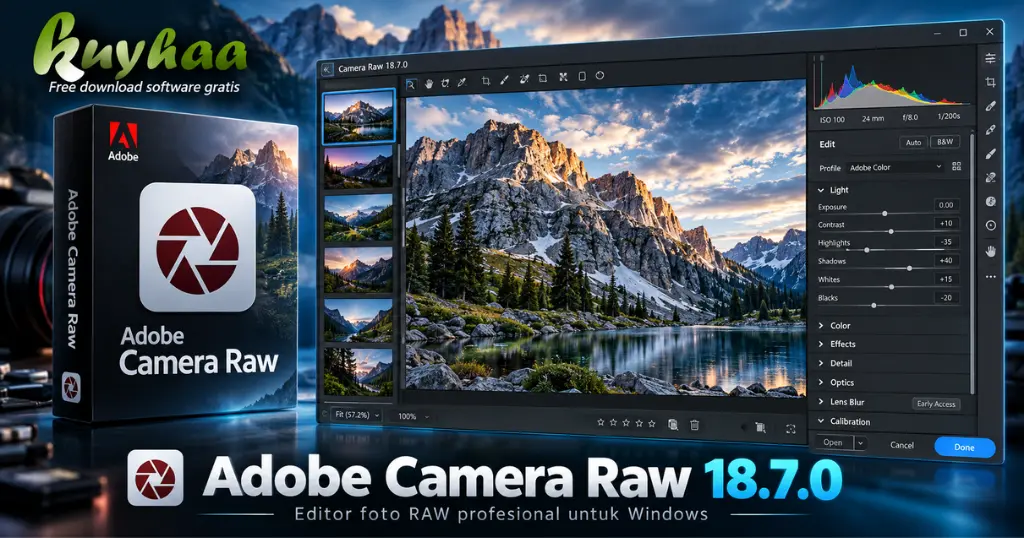Click the Open button
The width and height of the screenshot is (1024, 538).
833,443
